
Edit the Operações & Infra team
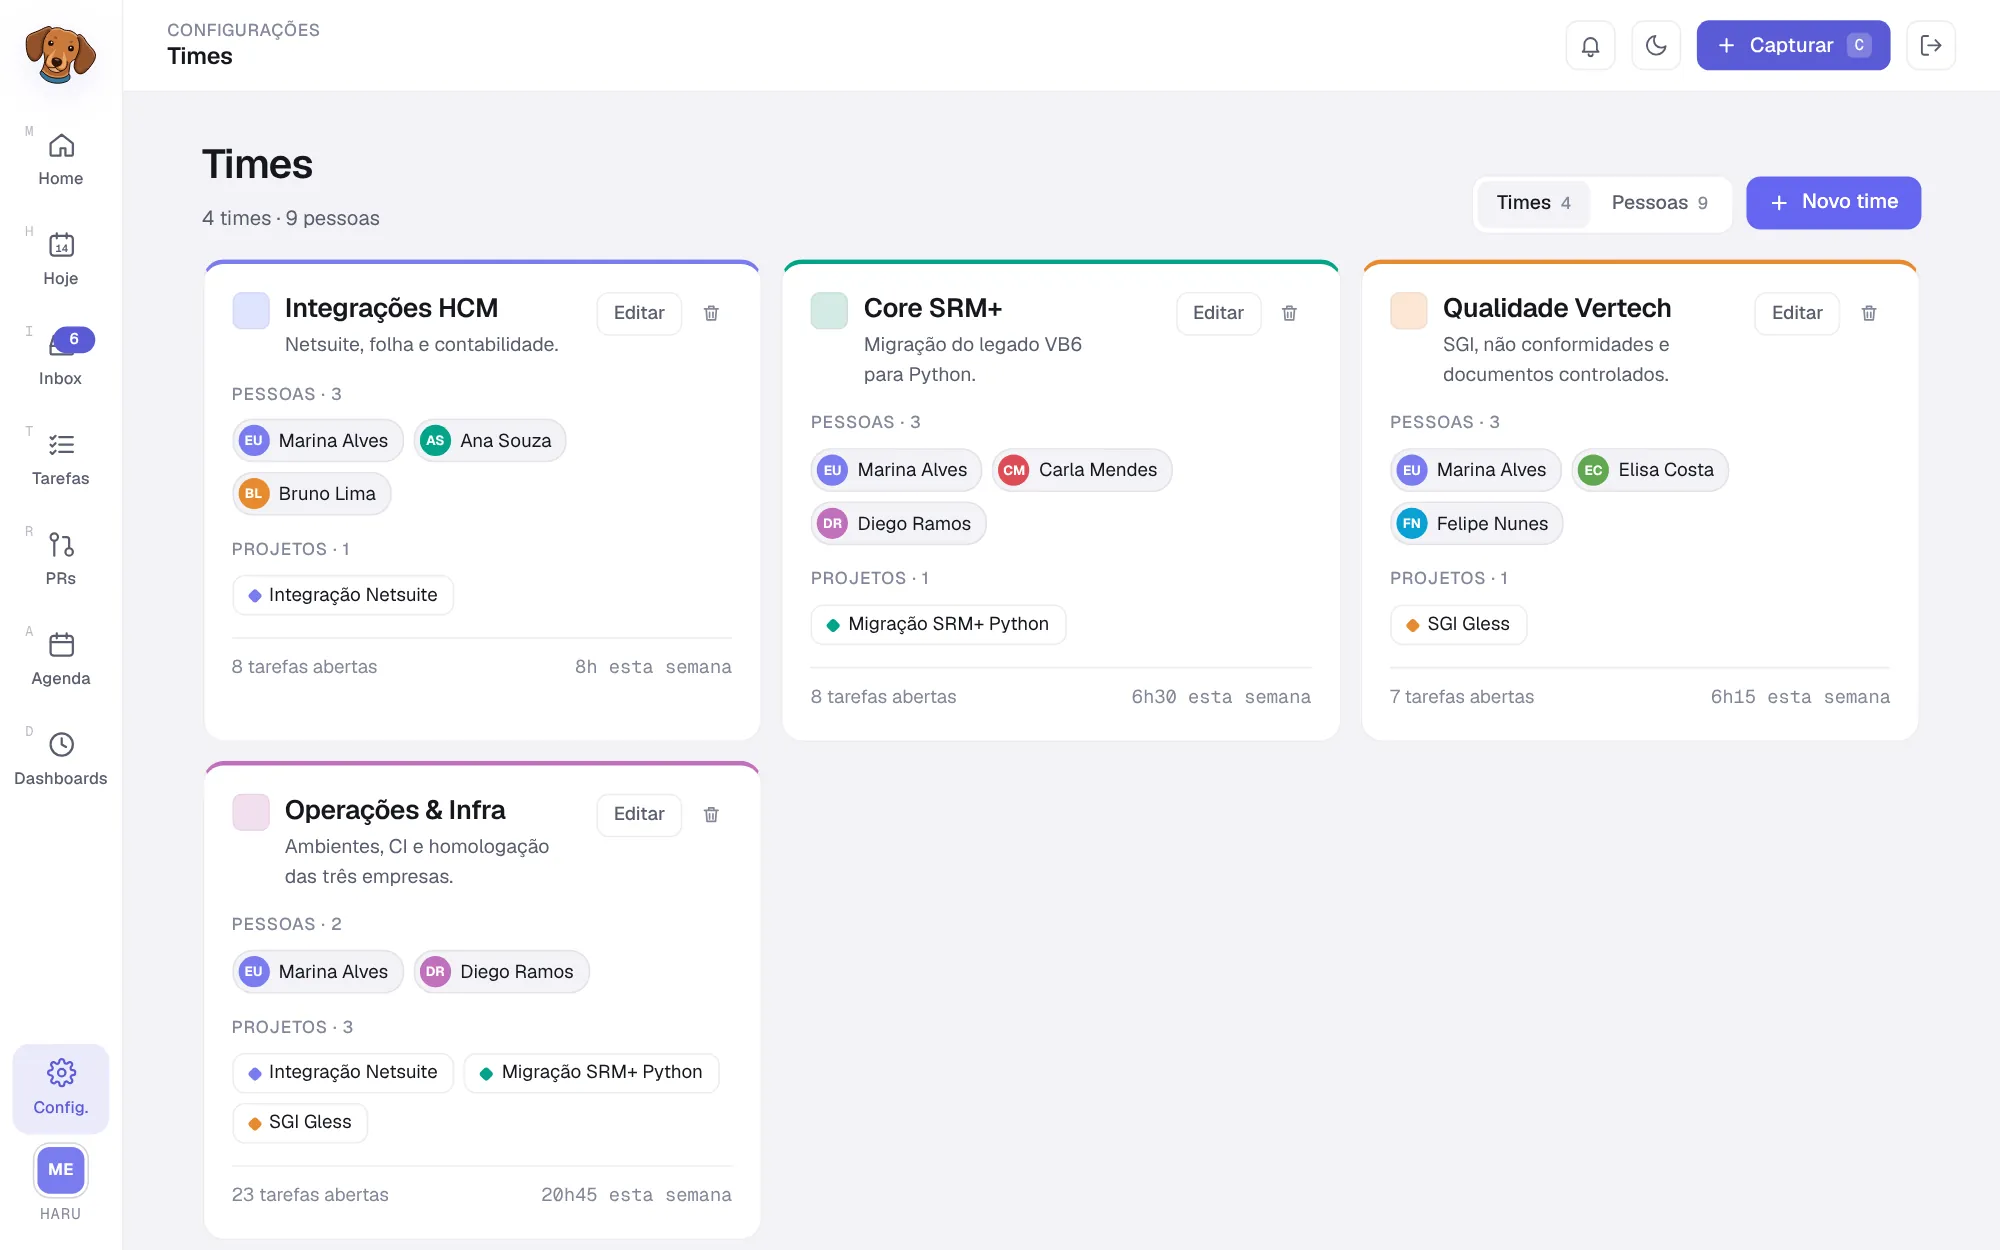[x=639, y=814]
